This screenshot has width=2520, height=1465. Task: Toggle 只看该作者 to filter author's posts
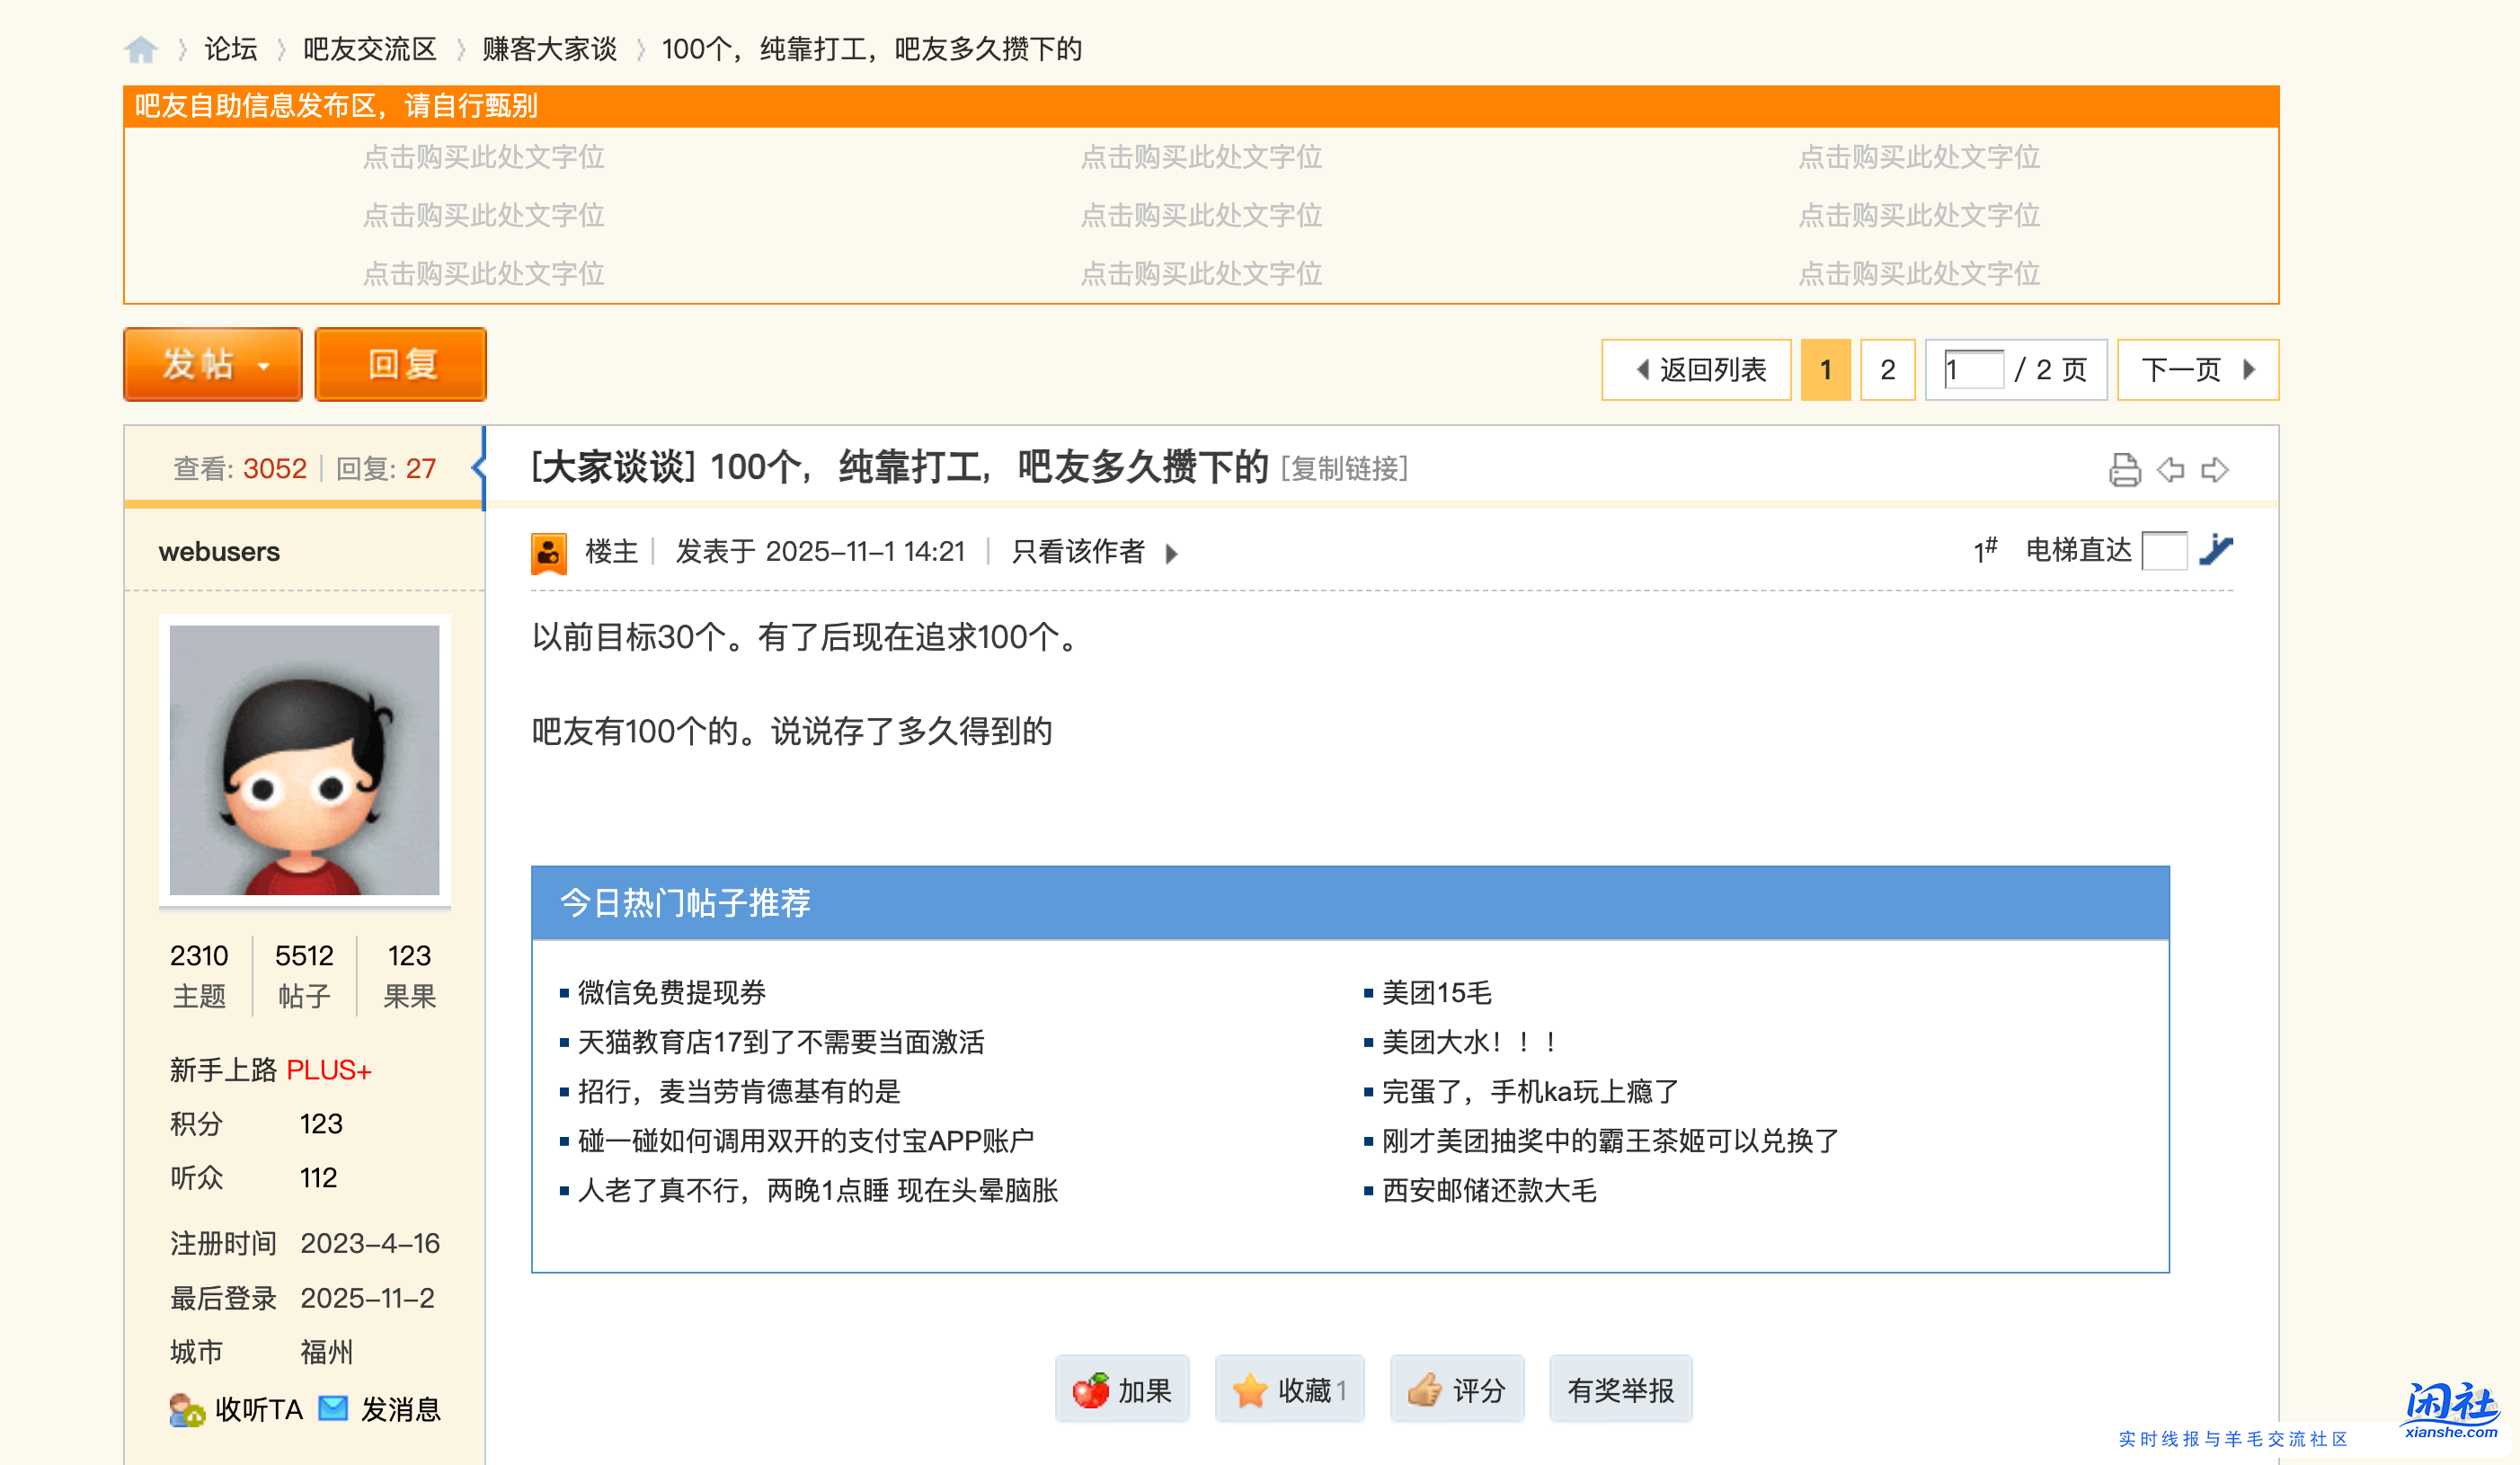tap(1076, 552)
